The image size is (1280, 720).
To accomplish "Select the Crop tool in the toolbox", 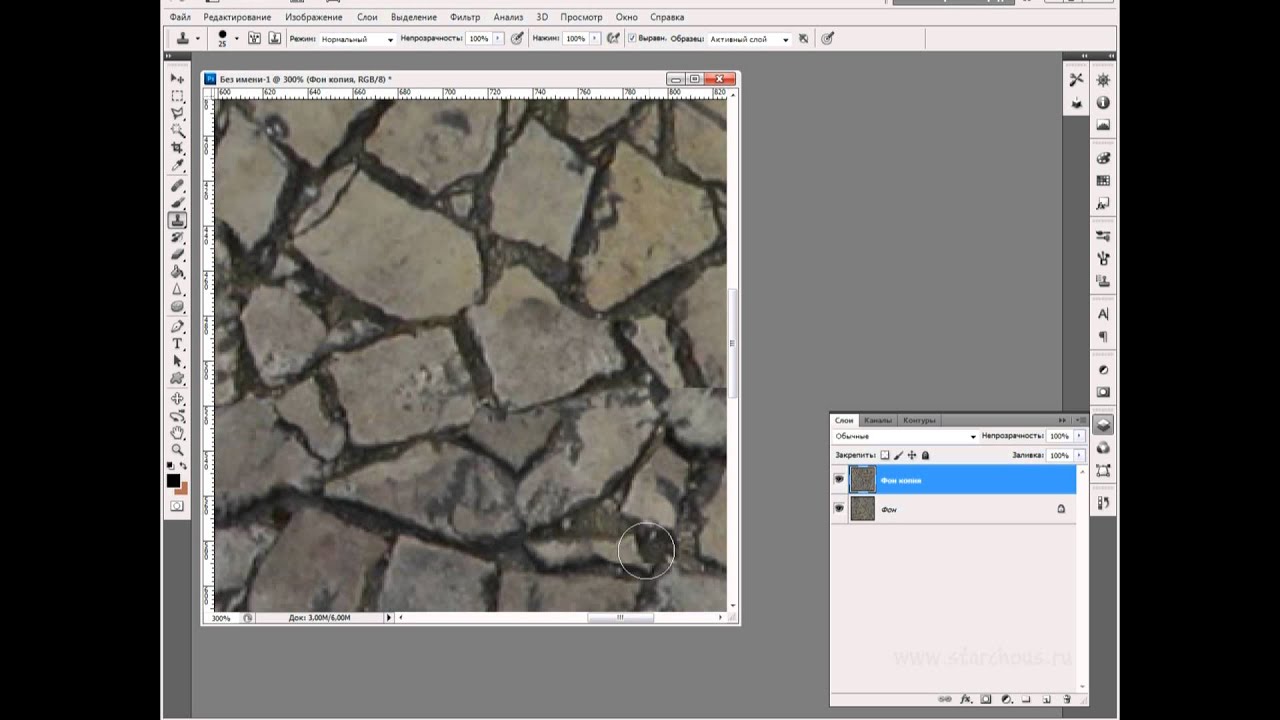I will tap(177, 148).
